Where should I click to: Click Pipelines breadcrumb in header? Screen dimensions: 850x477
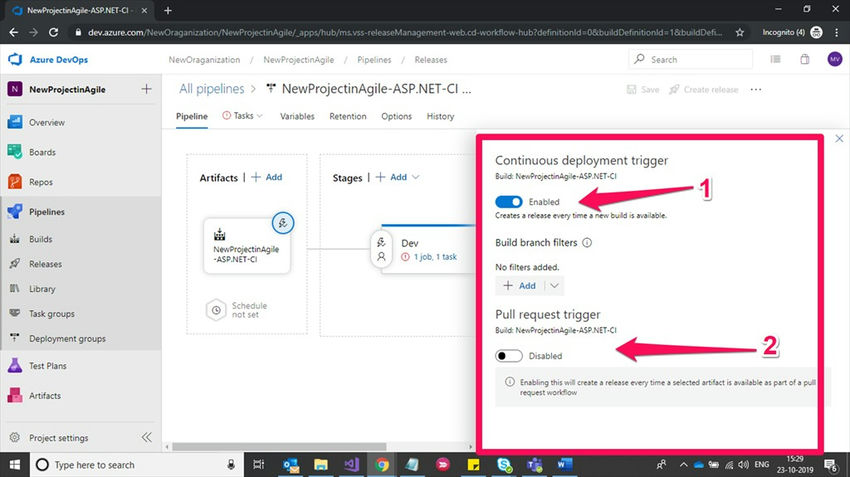374,60
